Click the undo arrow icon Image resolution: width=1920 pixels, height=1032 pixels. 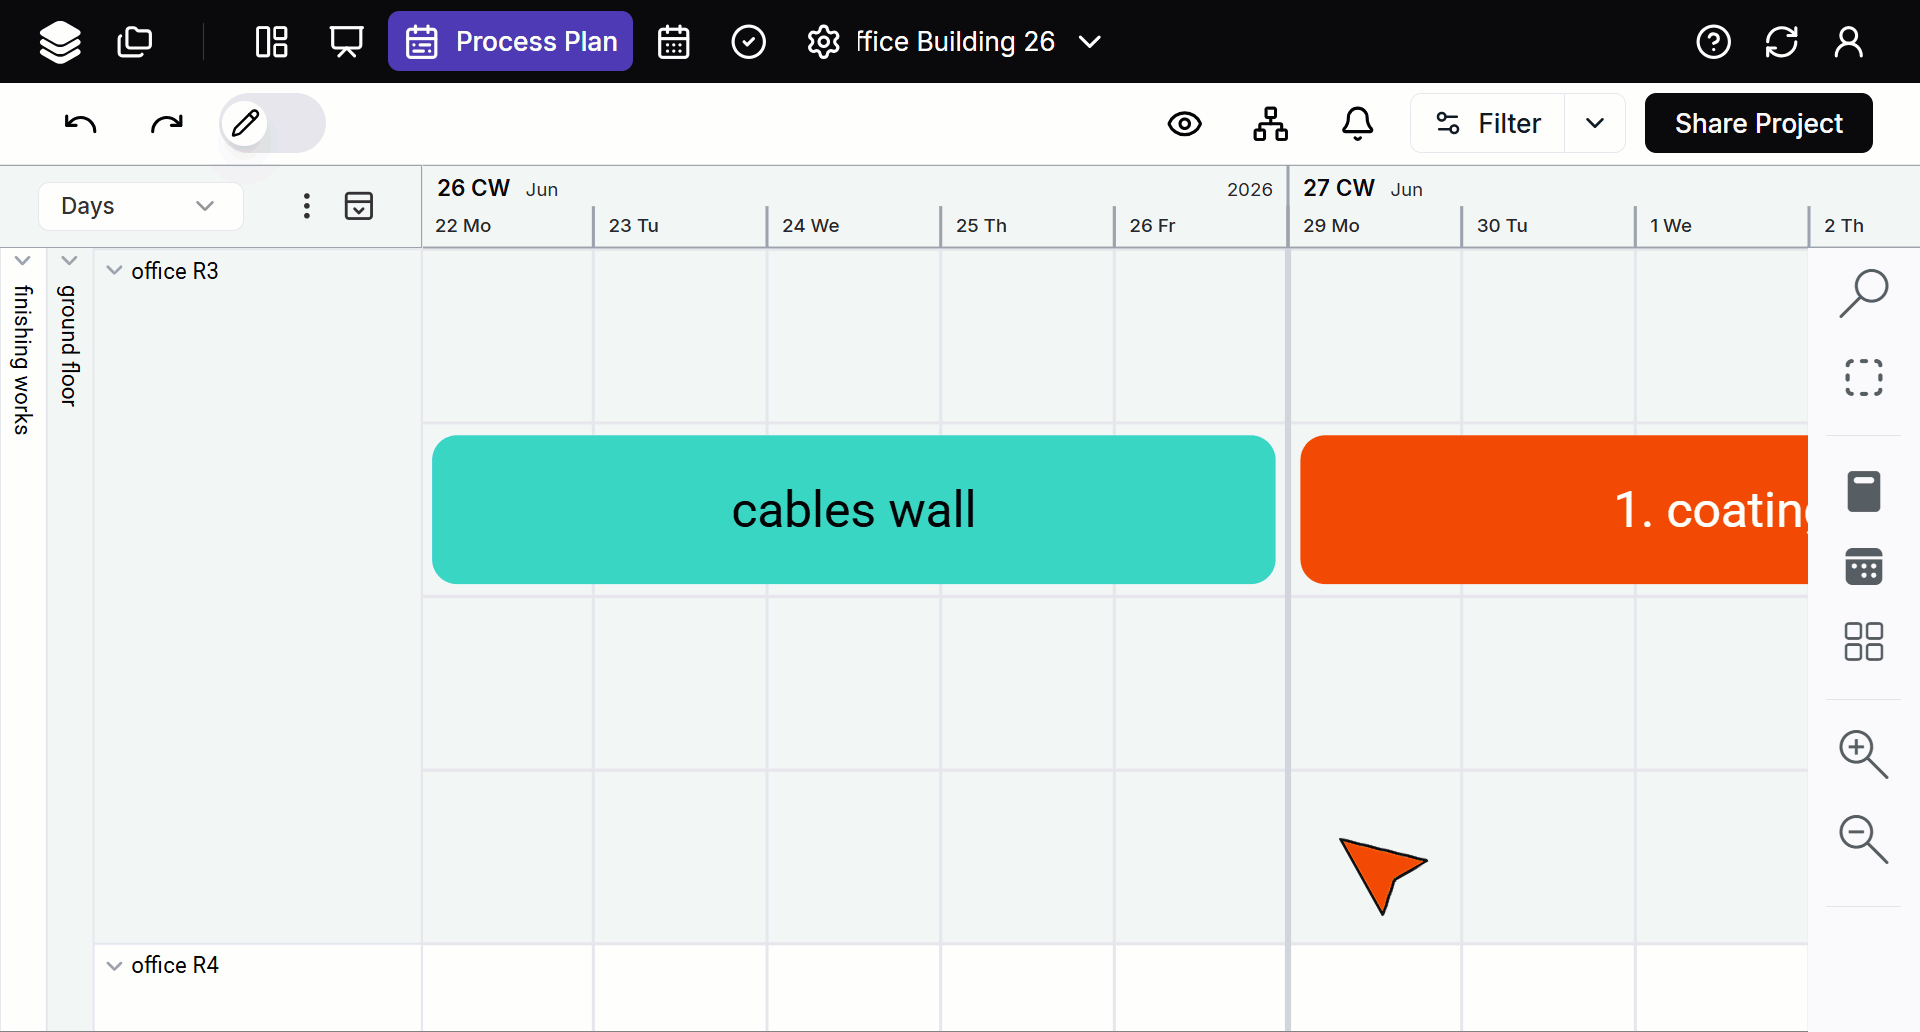click(80, 123)
